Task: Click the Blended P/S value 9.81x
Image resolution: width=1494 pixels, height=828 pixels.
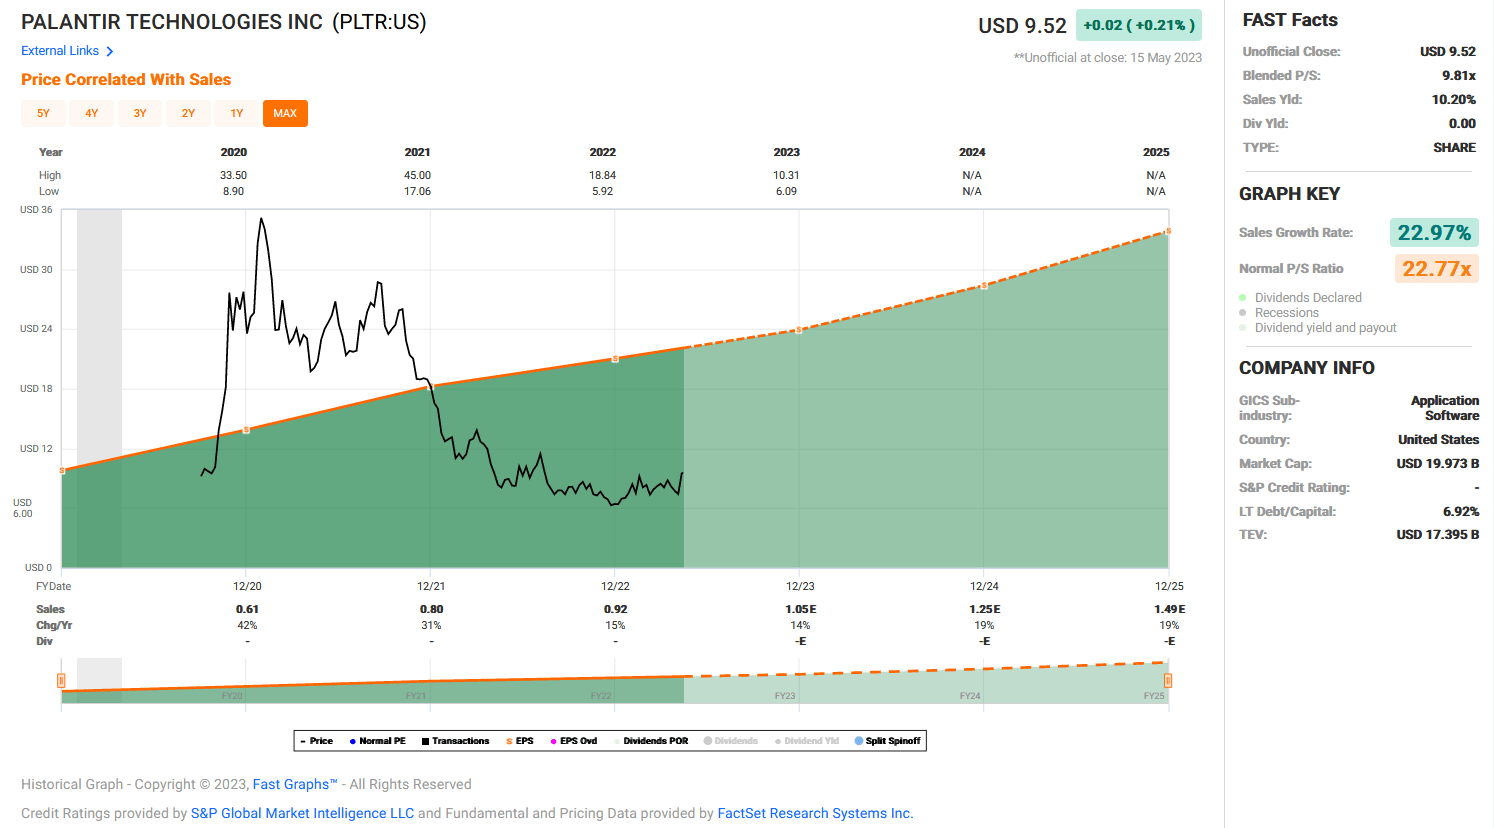Action: tap(1458, 76)
